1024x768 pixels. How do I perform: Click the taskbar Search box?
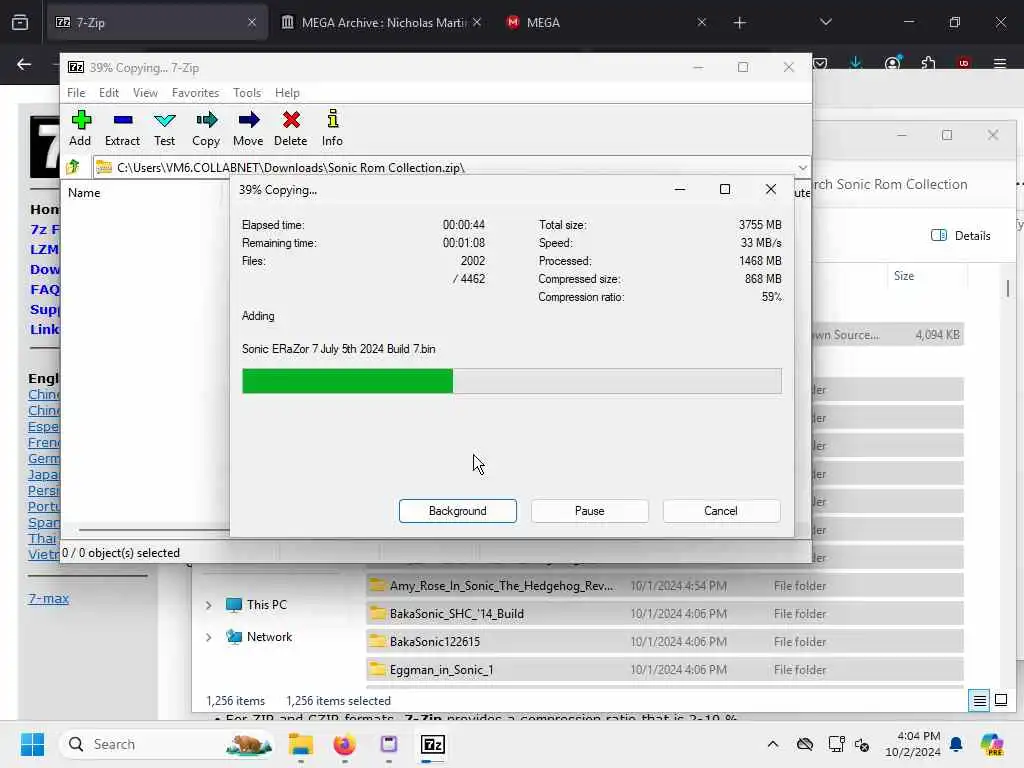168,744
